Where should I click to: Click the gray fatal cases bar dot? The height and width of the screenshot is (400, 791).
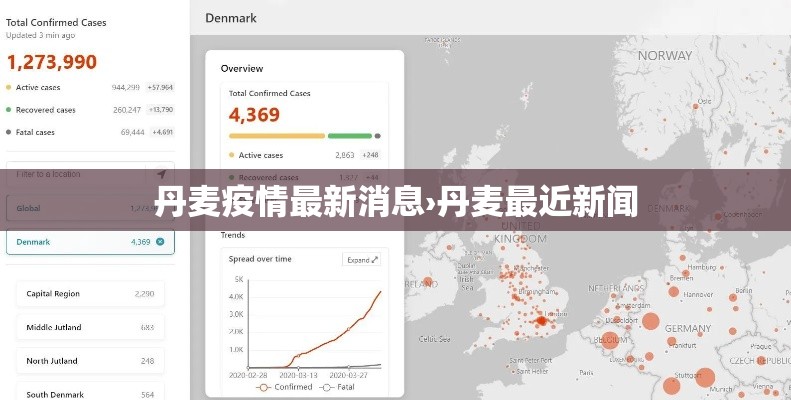tap(378, 136)
